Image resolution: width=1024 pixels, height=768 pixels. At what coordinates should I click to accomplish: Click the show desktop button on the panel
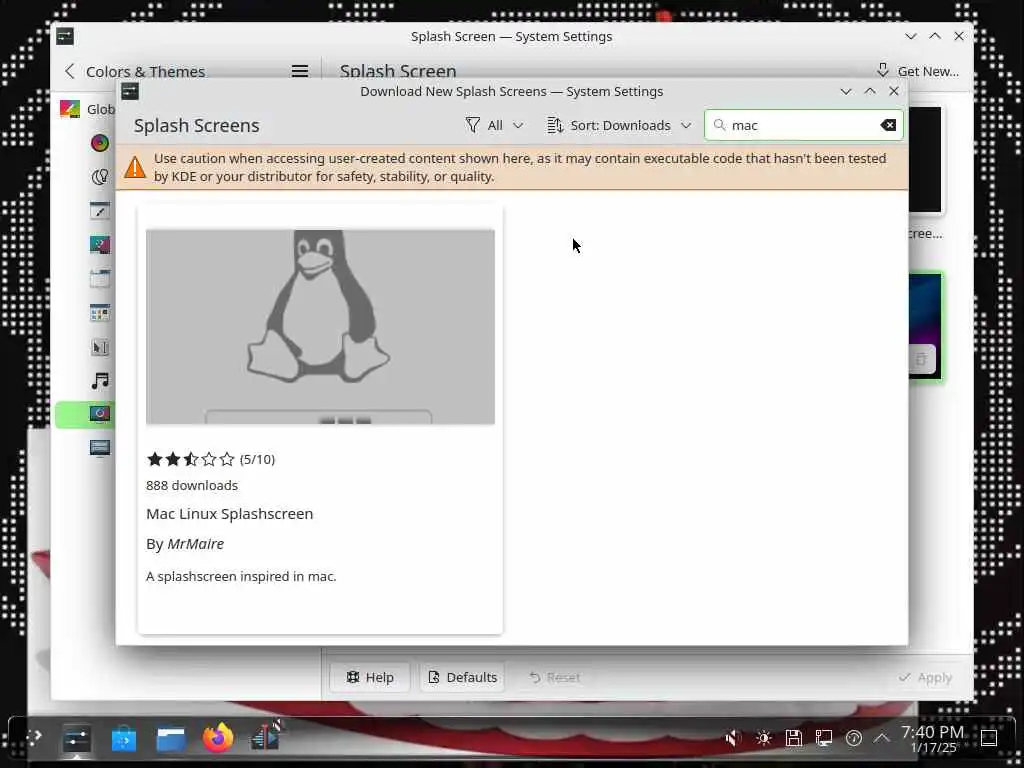tap(989, 738)
